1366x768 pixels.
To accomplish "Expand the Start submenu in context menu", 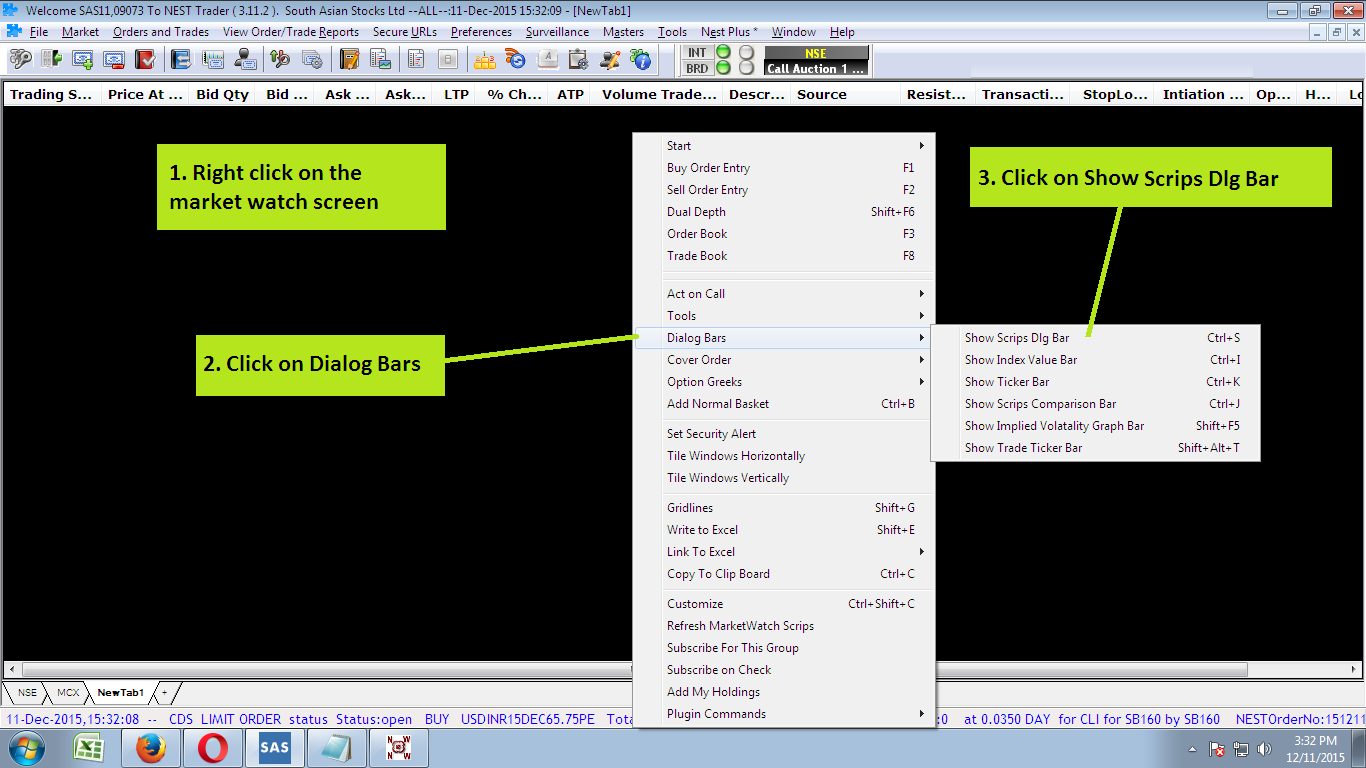I will 785,146.
